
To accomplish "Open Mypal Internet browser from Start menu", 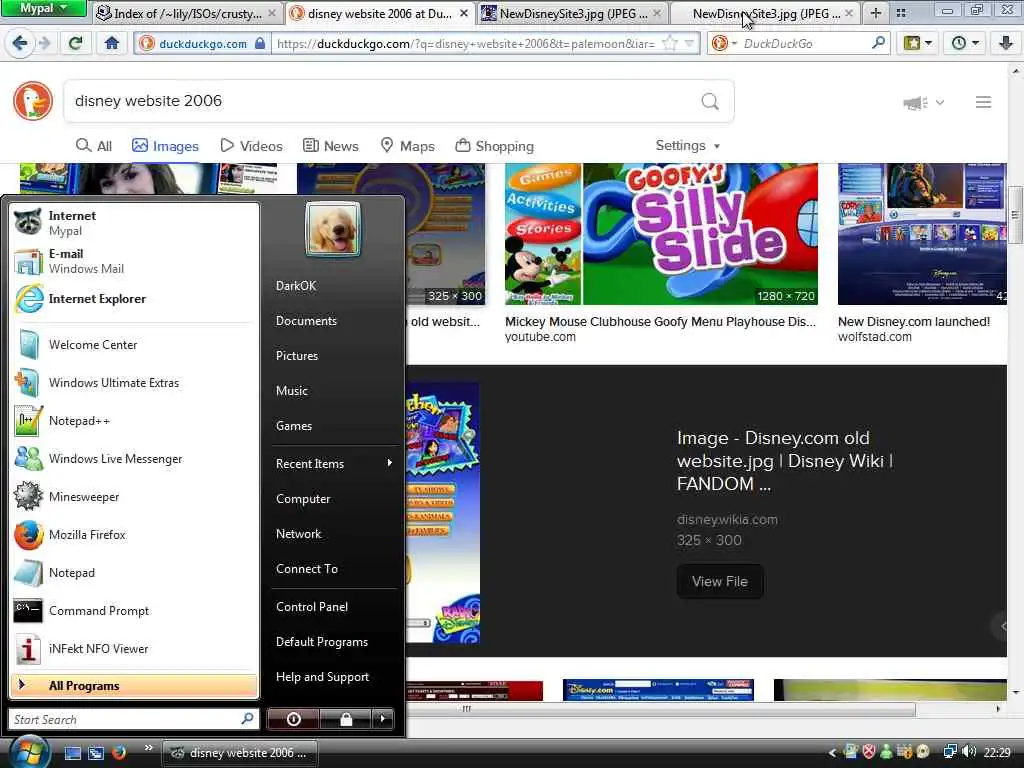I will click(134, 223).
